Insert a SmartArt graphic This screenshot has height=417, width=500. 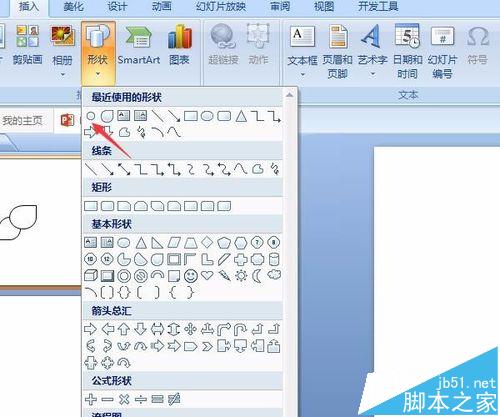tap(139, 45)
